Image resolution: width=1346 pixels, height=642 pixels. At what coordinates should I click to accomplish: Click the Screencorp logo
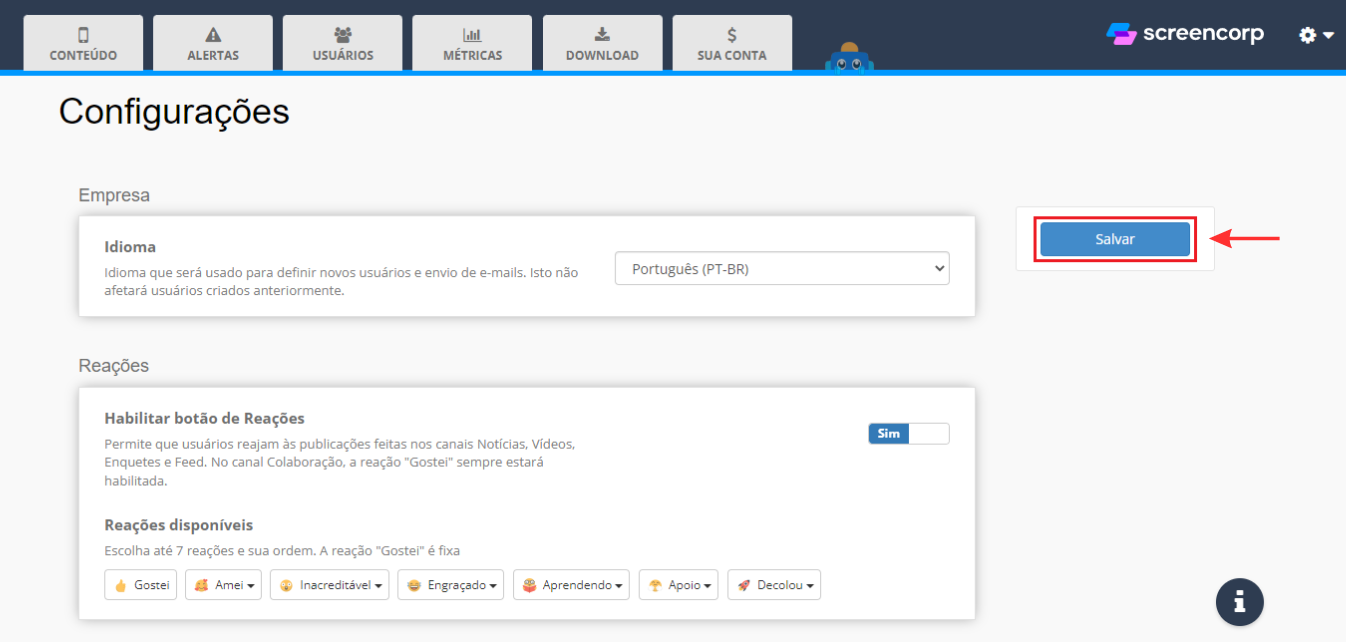pos(1185,34)
